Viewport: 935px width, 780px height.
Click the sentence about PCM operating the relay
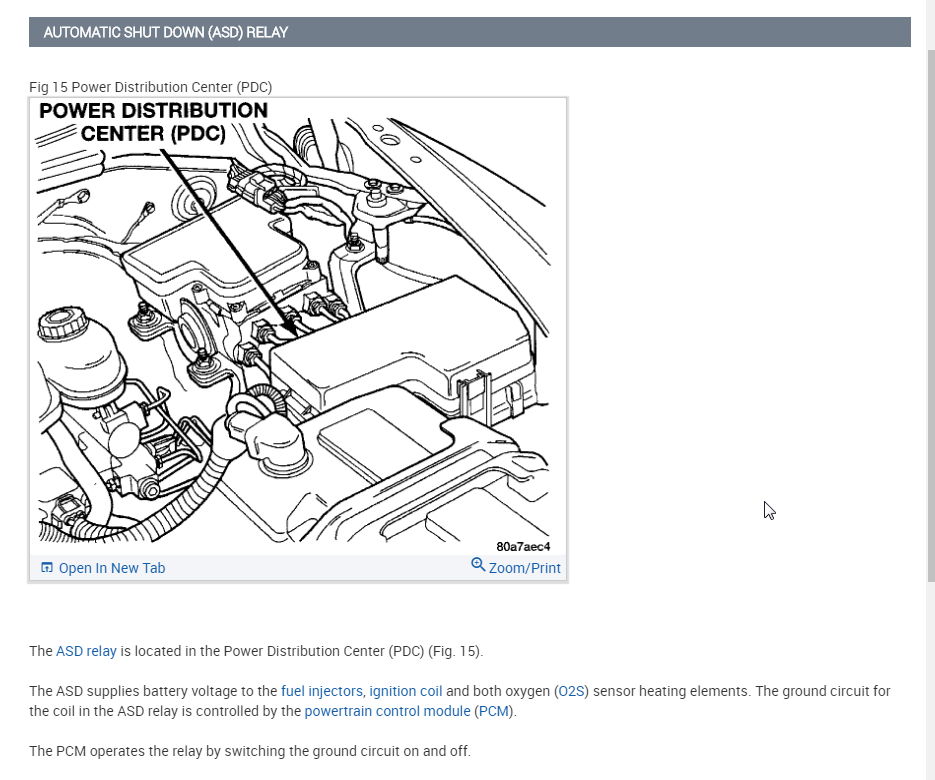click(250, 751)
